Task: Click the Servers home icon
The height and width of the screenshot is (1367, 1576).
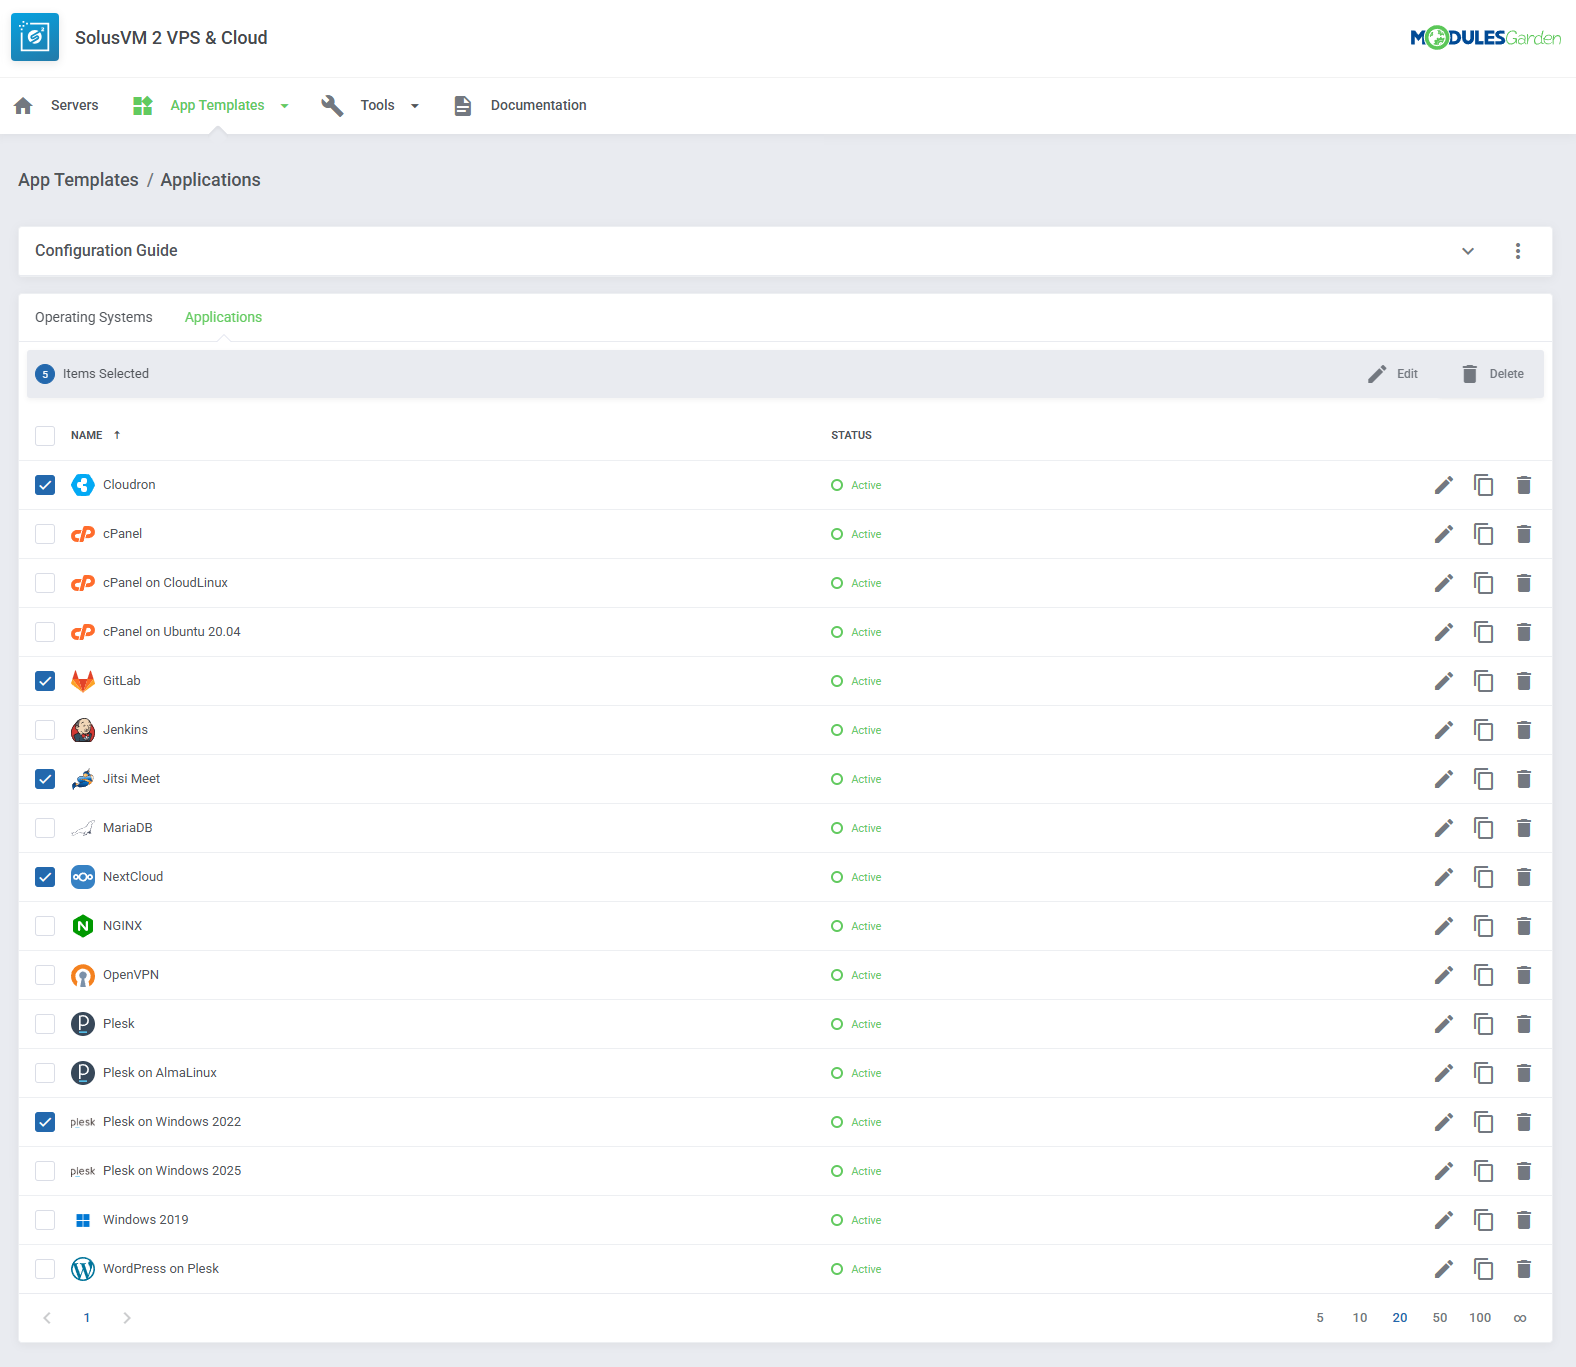Action: pos(24,105)
